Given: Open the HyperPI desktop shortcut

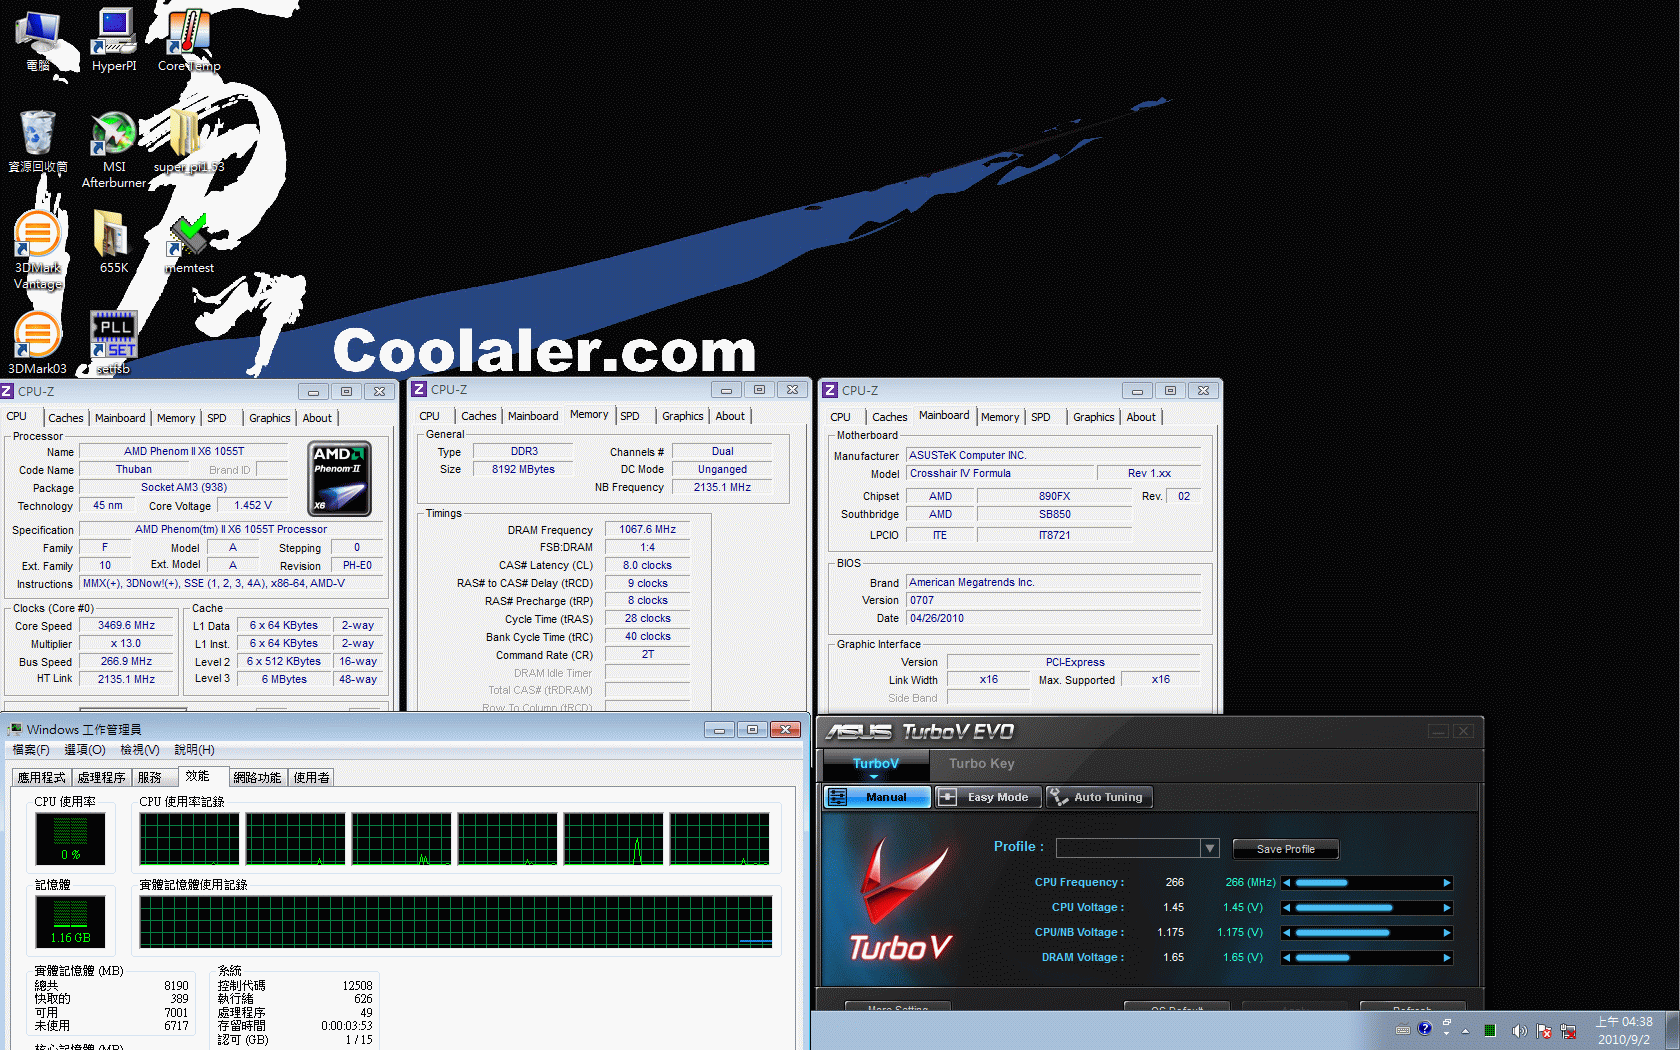Looking at the screenshot, I should coord(114,40).
